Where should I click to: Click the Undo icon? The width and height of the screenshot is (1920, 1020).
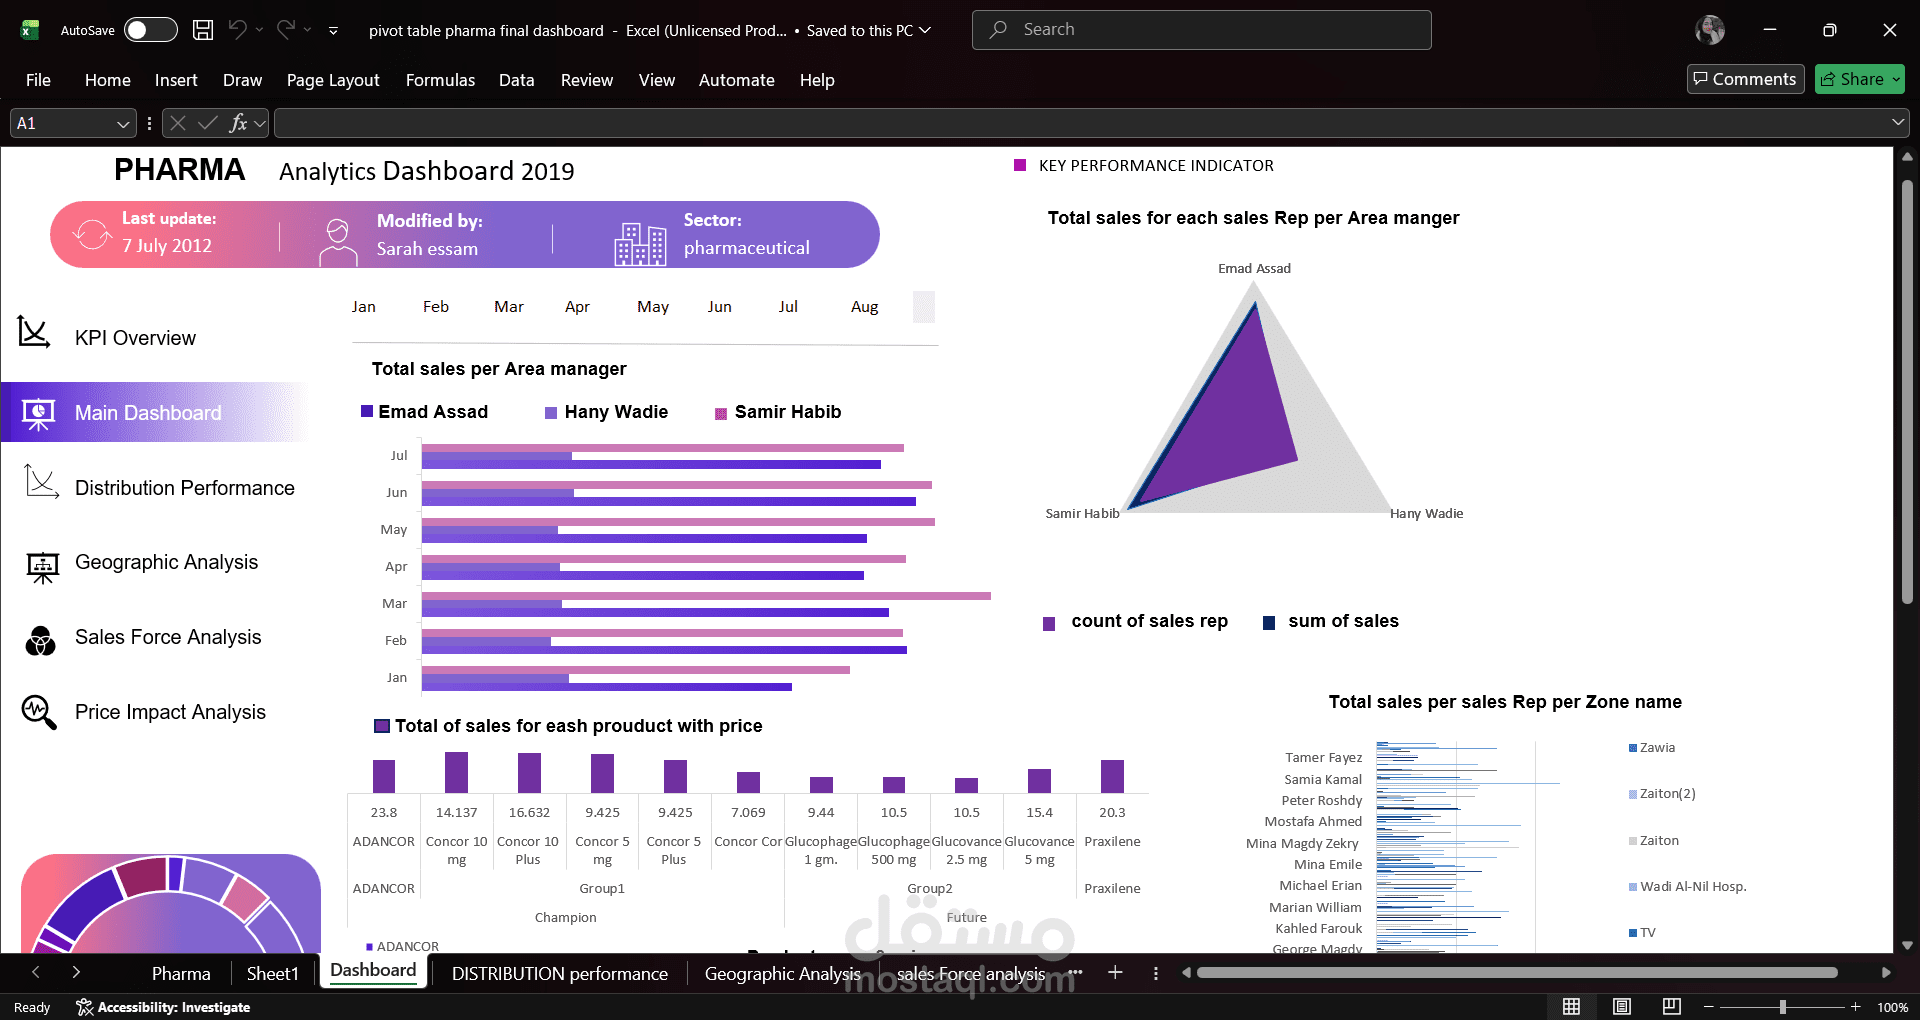point(238,30)
